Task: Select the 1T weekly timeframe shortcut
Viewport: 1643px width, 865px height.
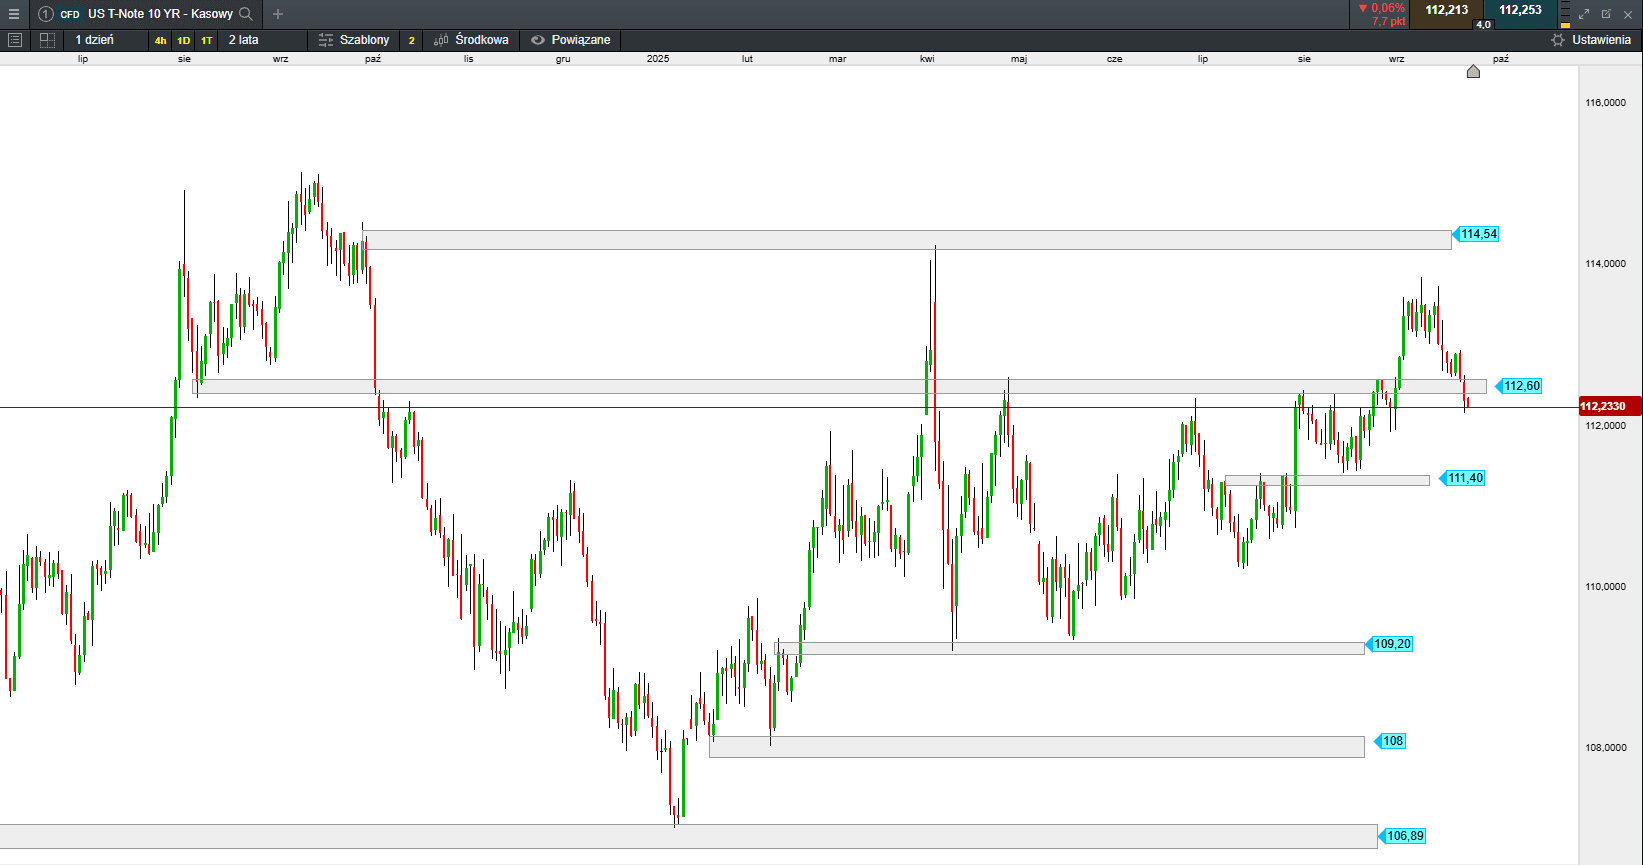Action: click(206, 41)
